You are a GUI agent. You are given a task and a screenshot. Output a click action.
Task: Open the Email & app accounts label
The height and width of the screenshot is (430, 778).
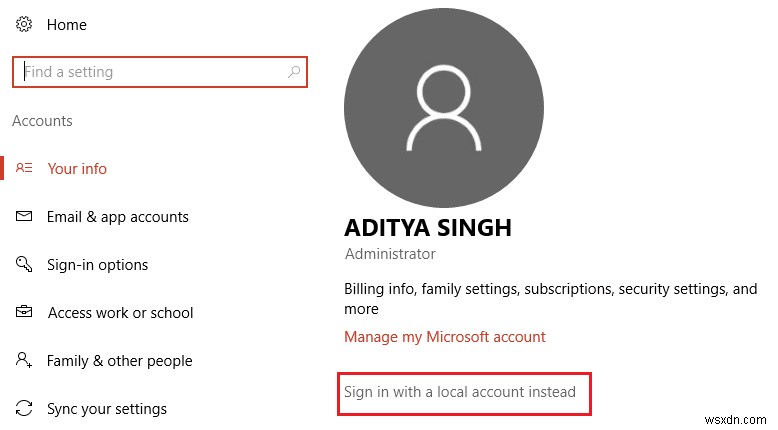(x=117, y=217)
